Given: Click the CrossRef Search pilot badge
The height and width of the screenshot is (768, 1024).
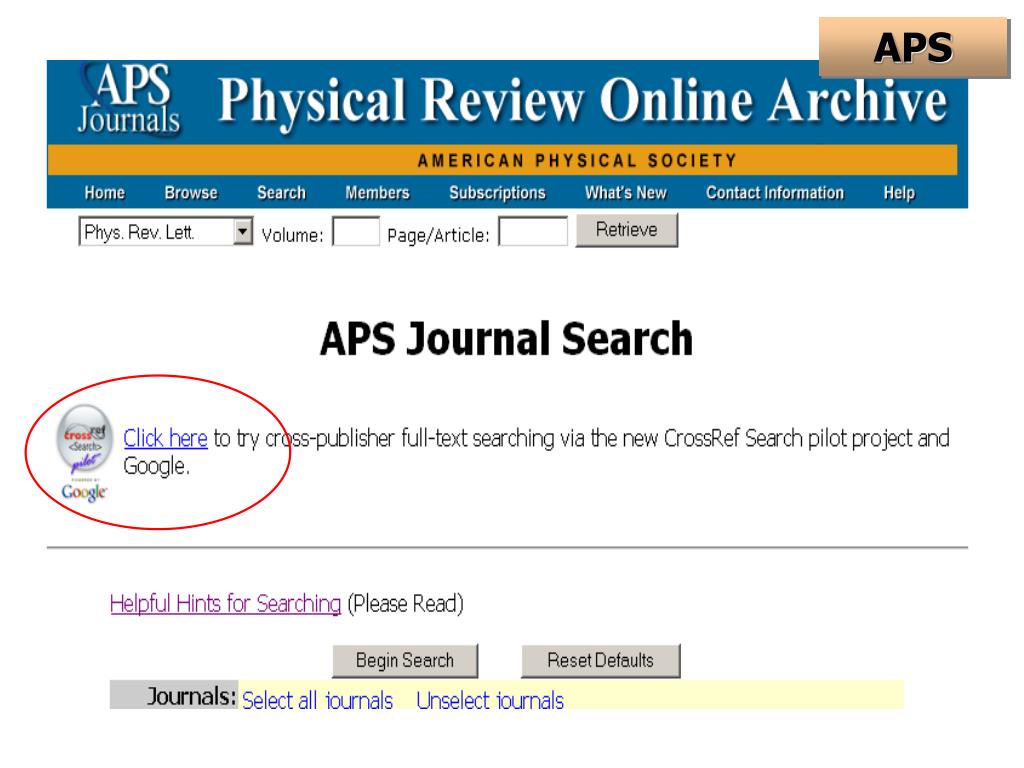Looking at the screenshot, I should click(84, 440).
